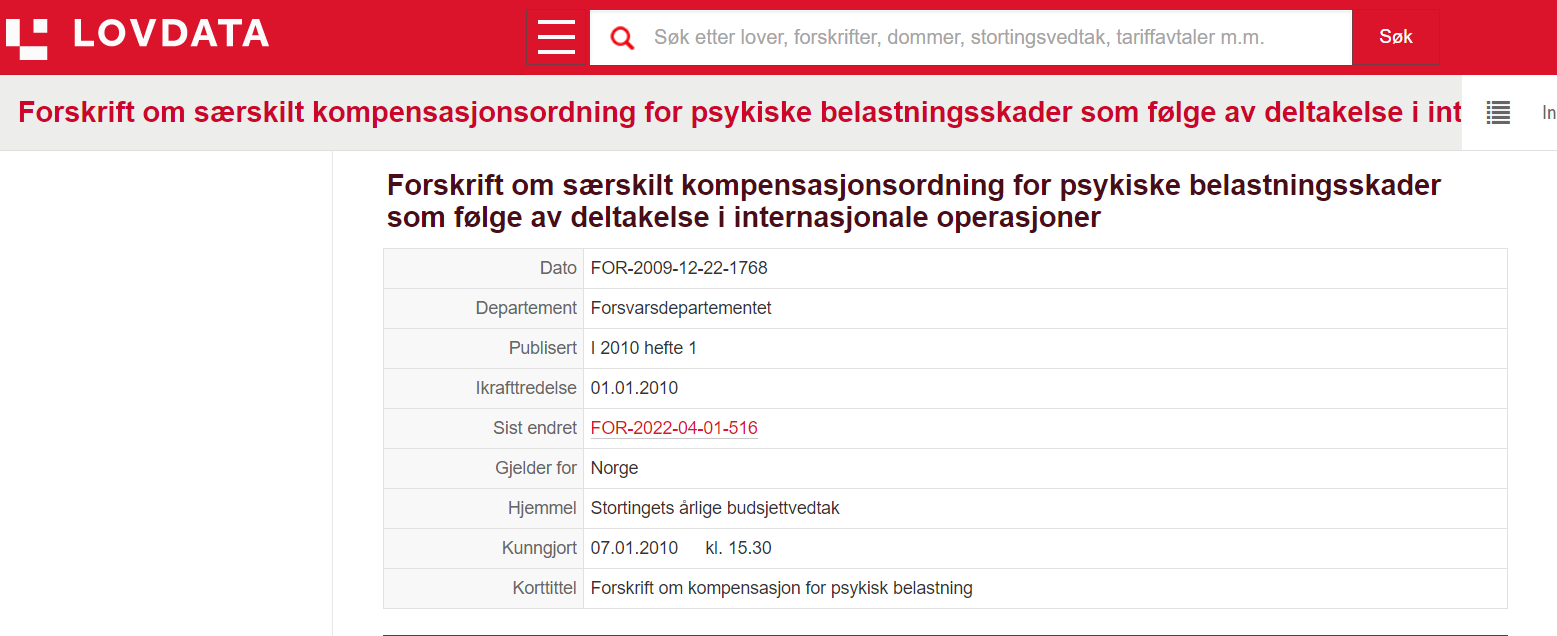Click the 'Gjelder for' row label
The height and width of the screenshot is (636, 1557).
[536, 468]
